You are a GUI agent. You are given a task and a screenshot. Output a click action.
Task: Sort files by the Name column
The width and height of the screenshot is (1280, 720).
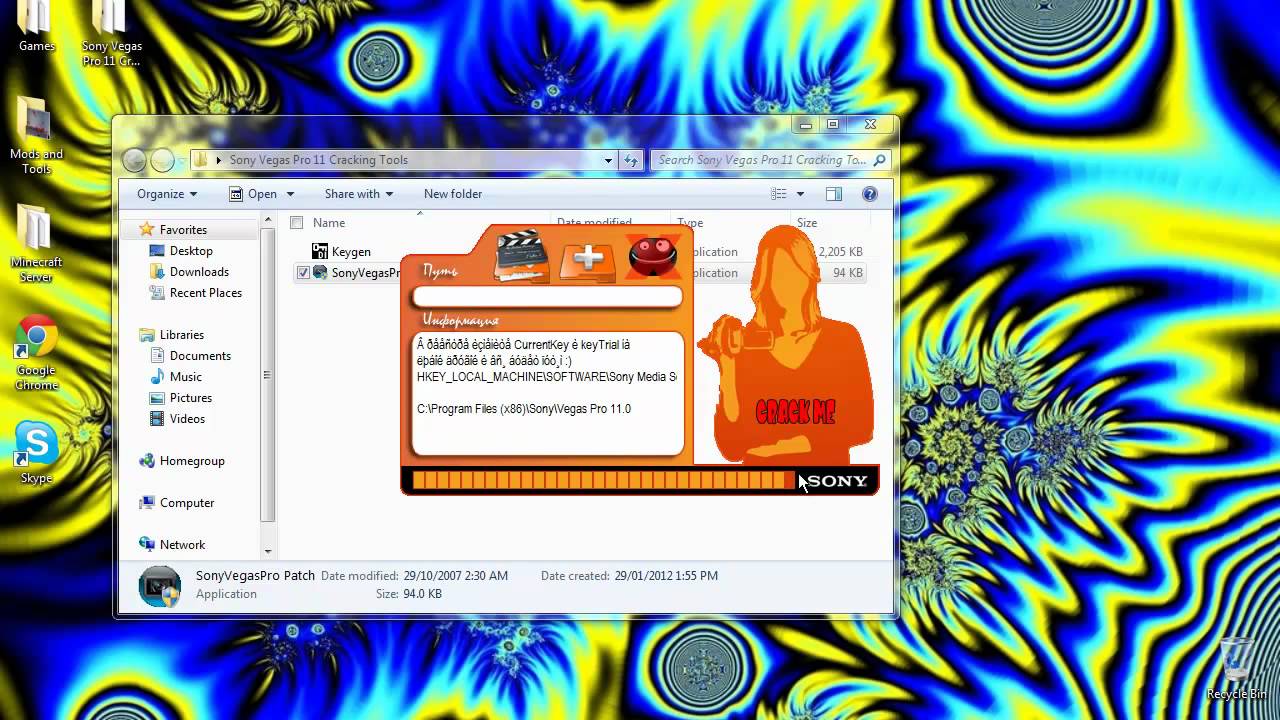tap(328, 223)
